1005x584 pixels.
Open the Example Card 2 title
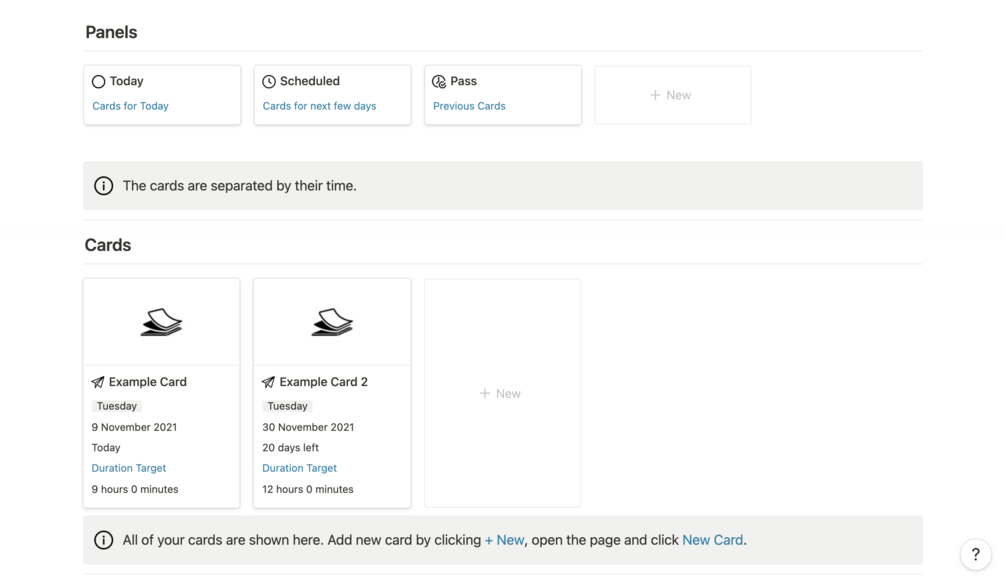coord(323,382)
